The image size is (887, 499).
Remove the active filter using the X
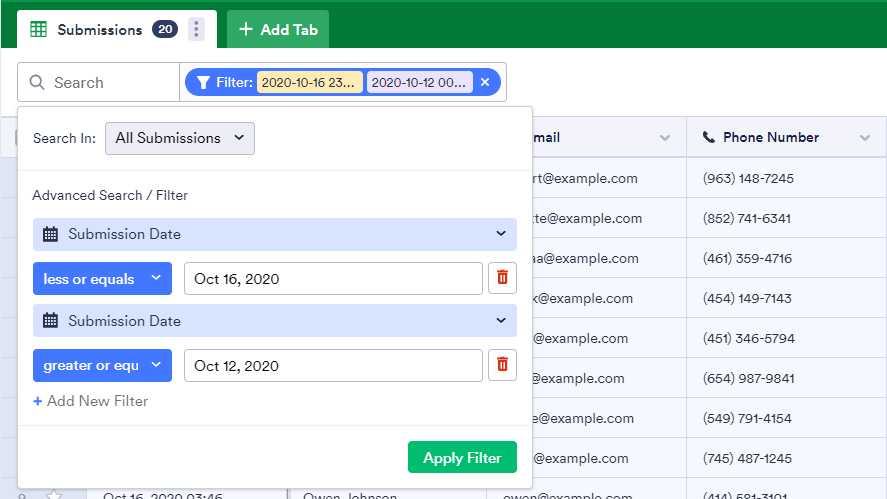[485, 83]
